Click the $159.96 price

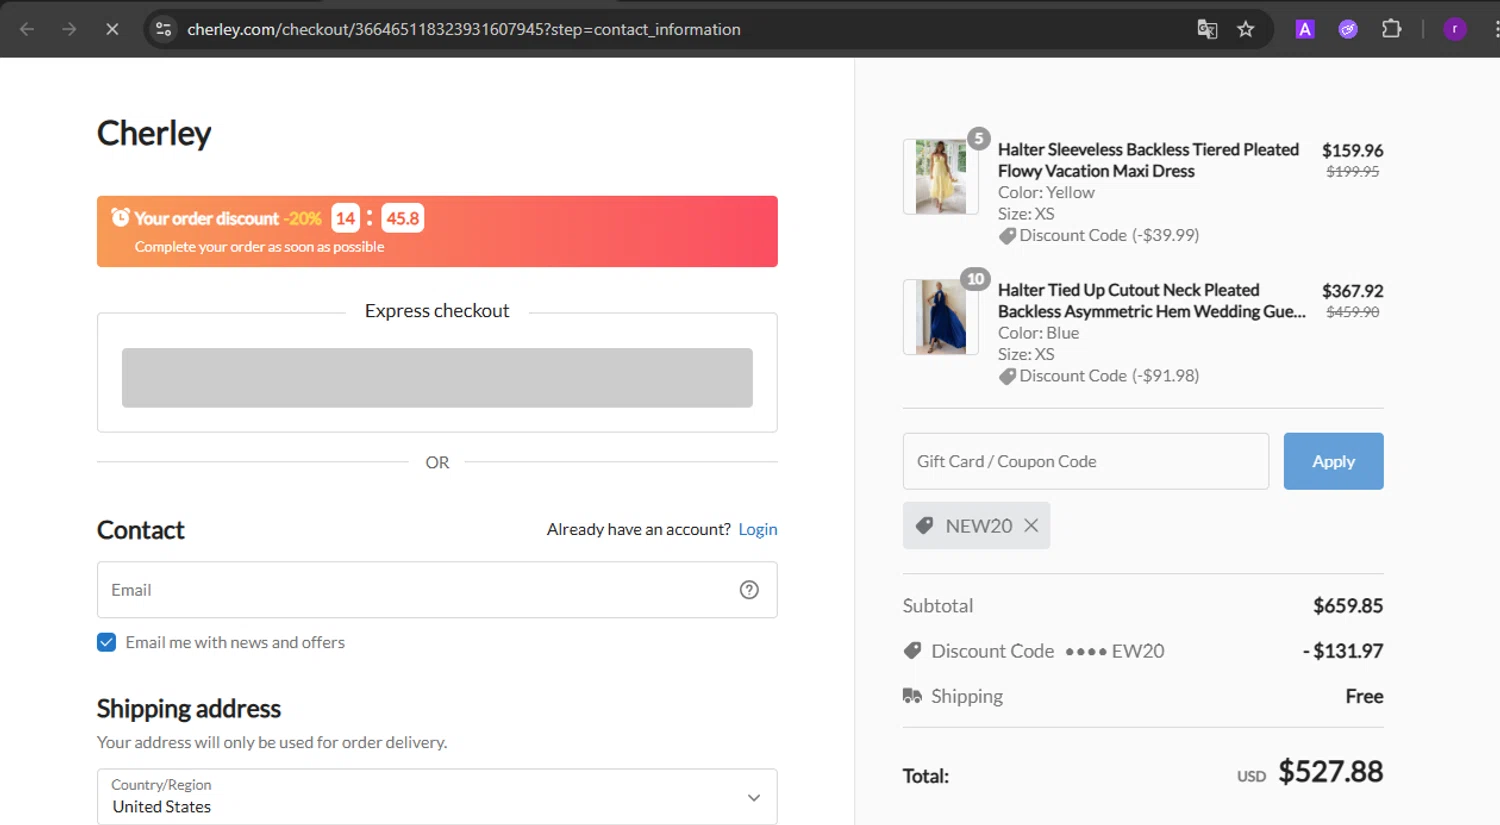[1352, 150]
